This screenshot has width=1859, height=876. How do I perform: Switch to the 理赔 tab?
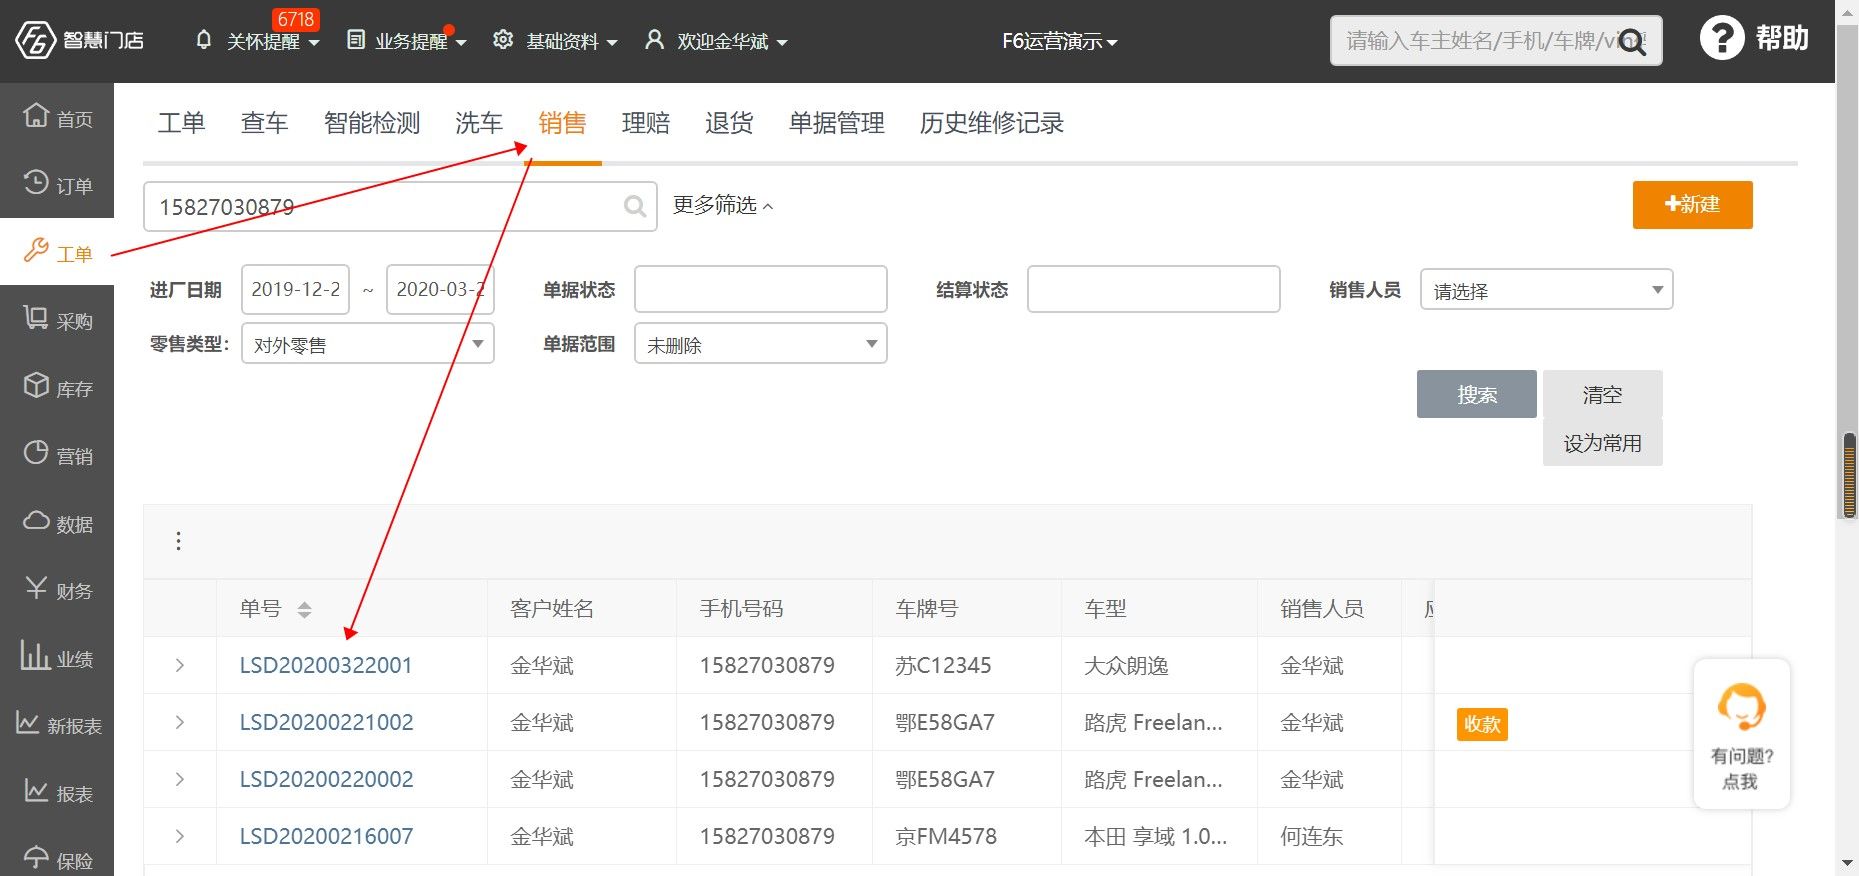pos(646,123)
